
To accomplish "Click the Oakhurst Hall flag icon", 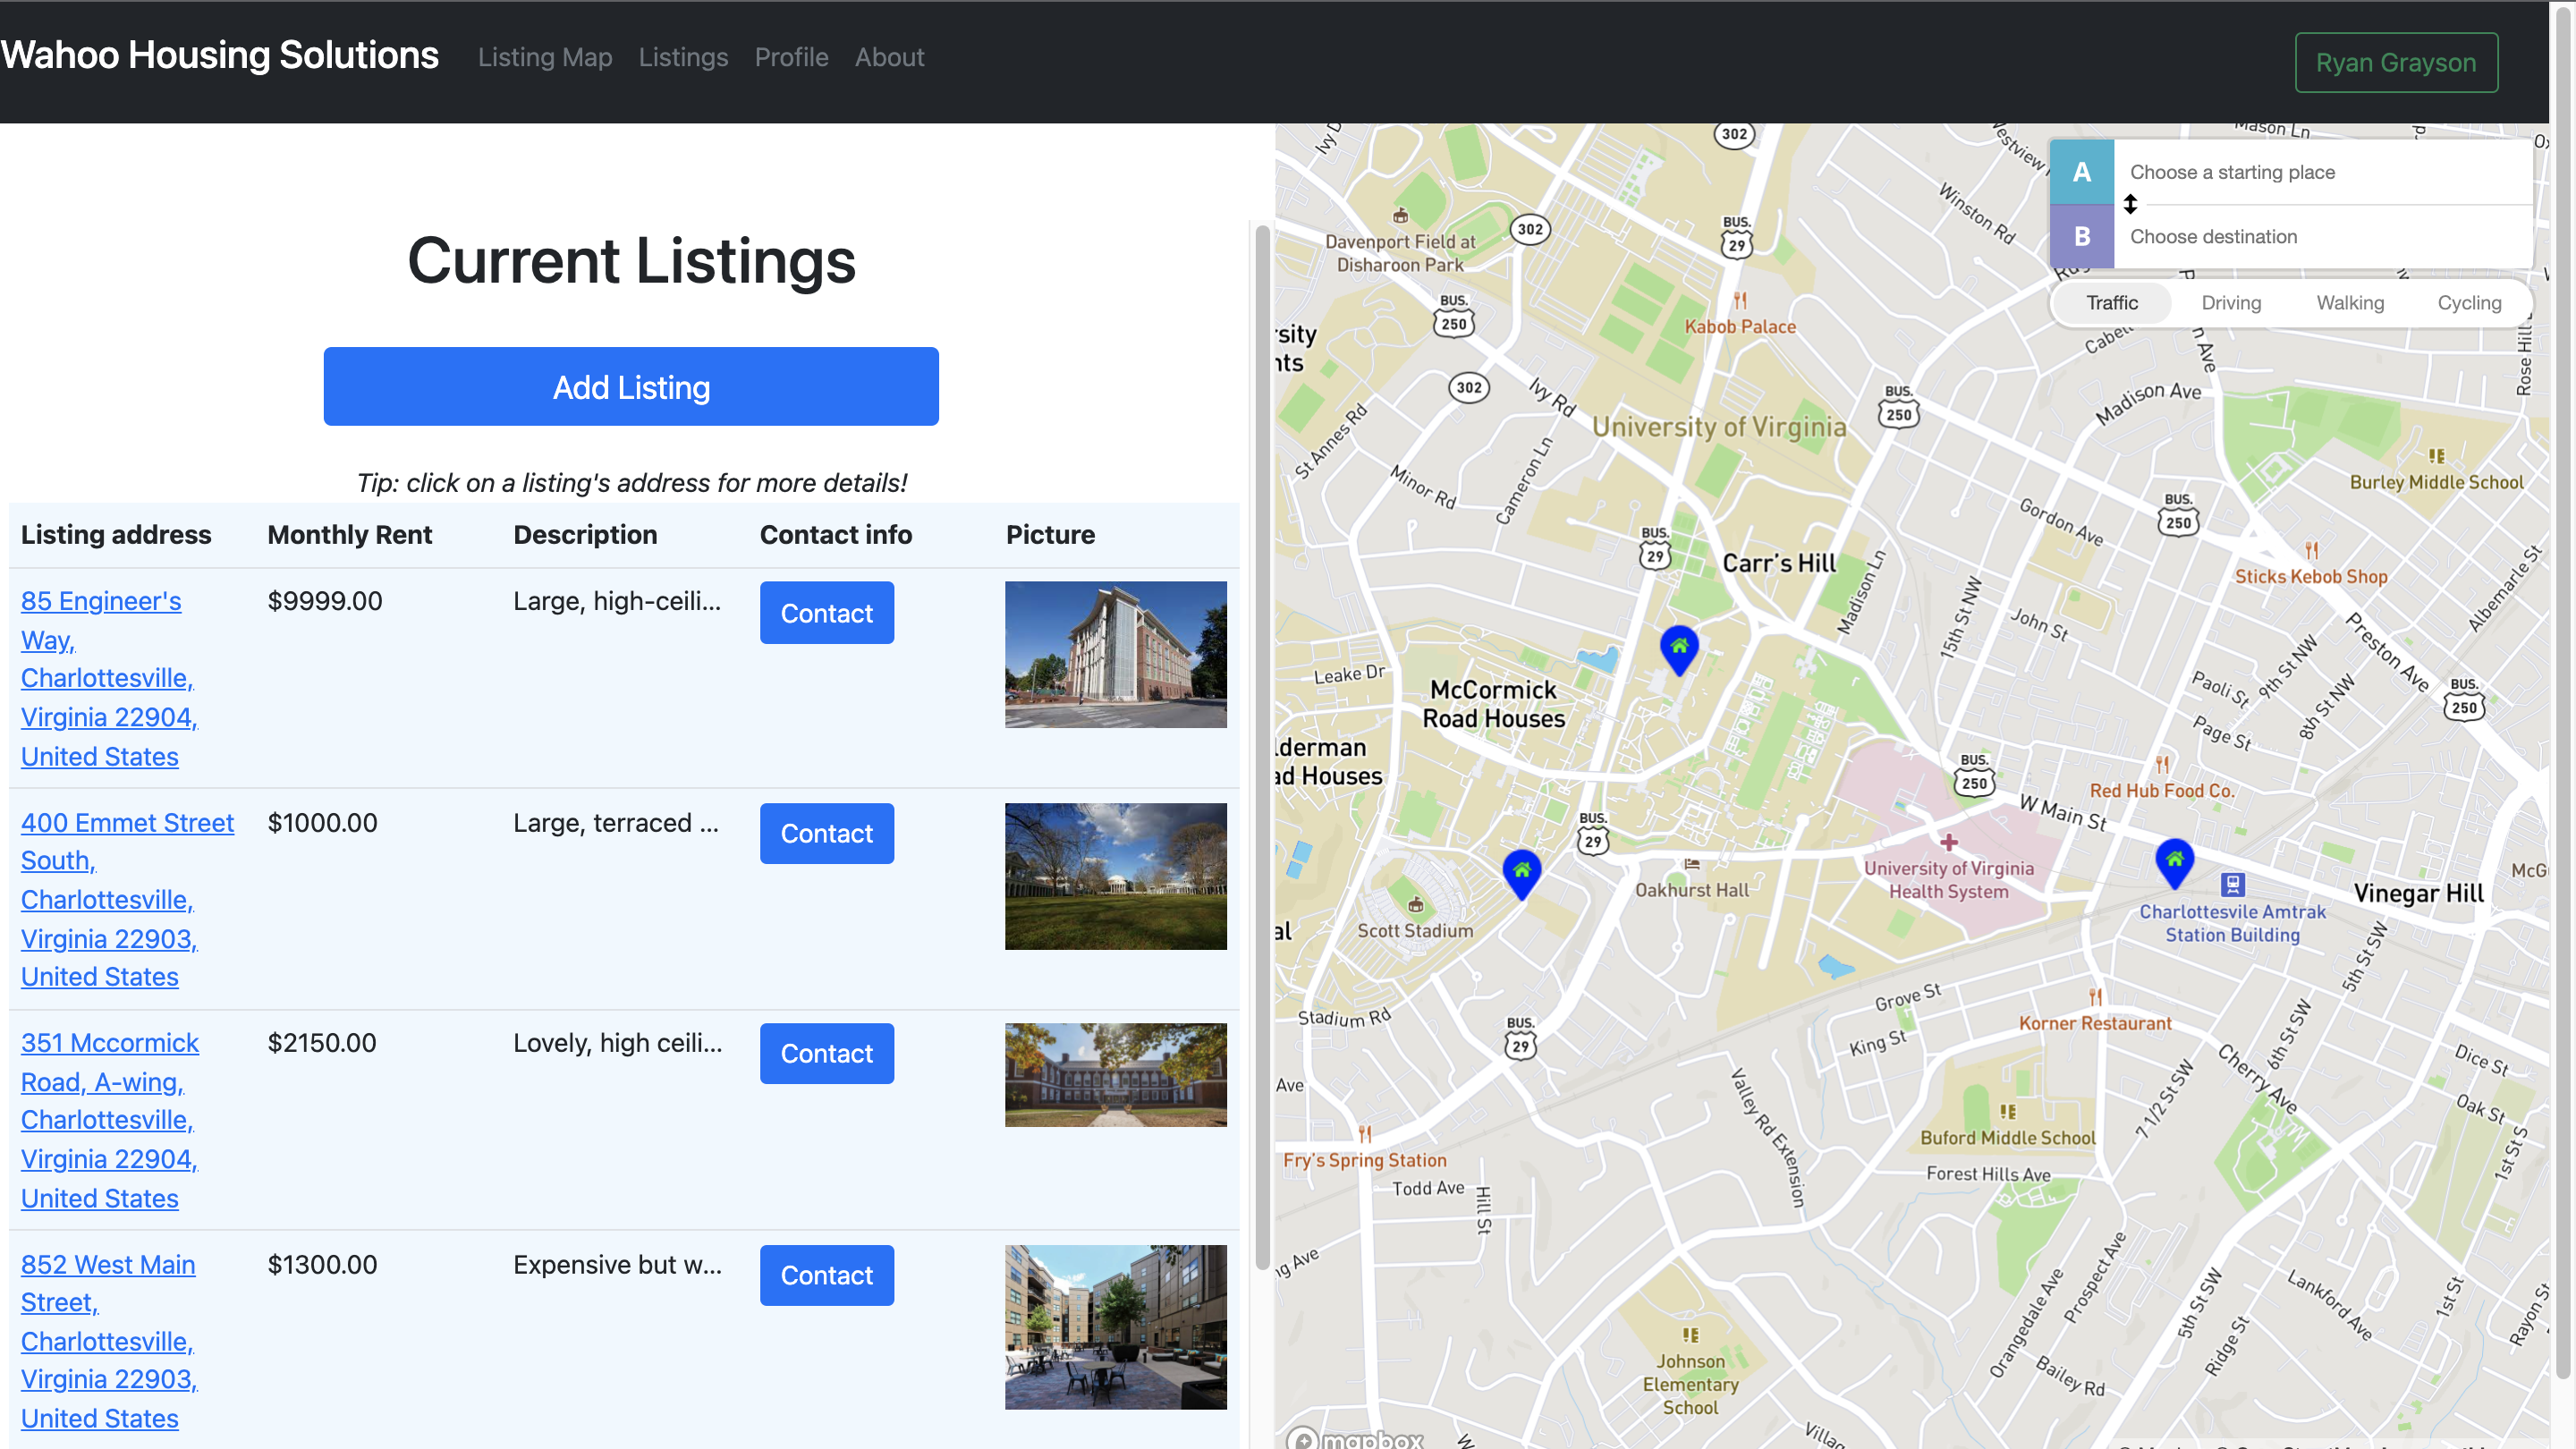I will point(1691,864).
